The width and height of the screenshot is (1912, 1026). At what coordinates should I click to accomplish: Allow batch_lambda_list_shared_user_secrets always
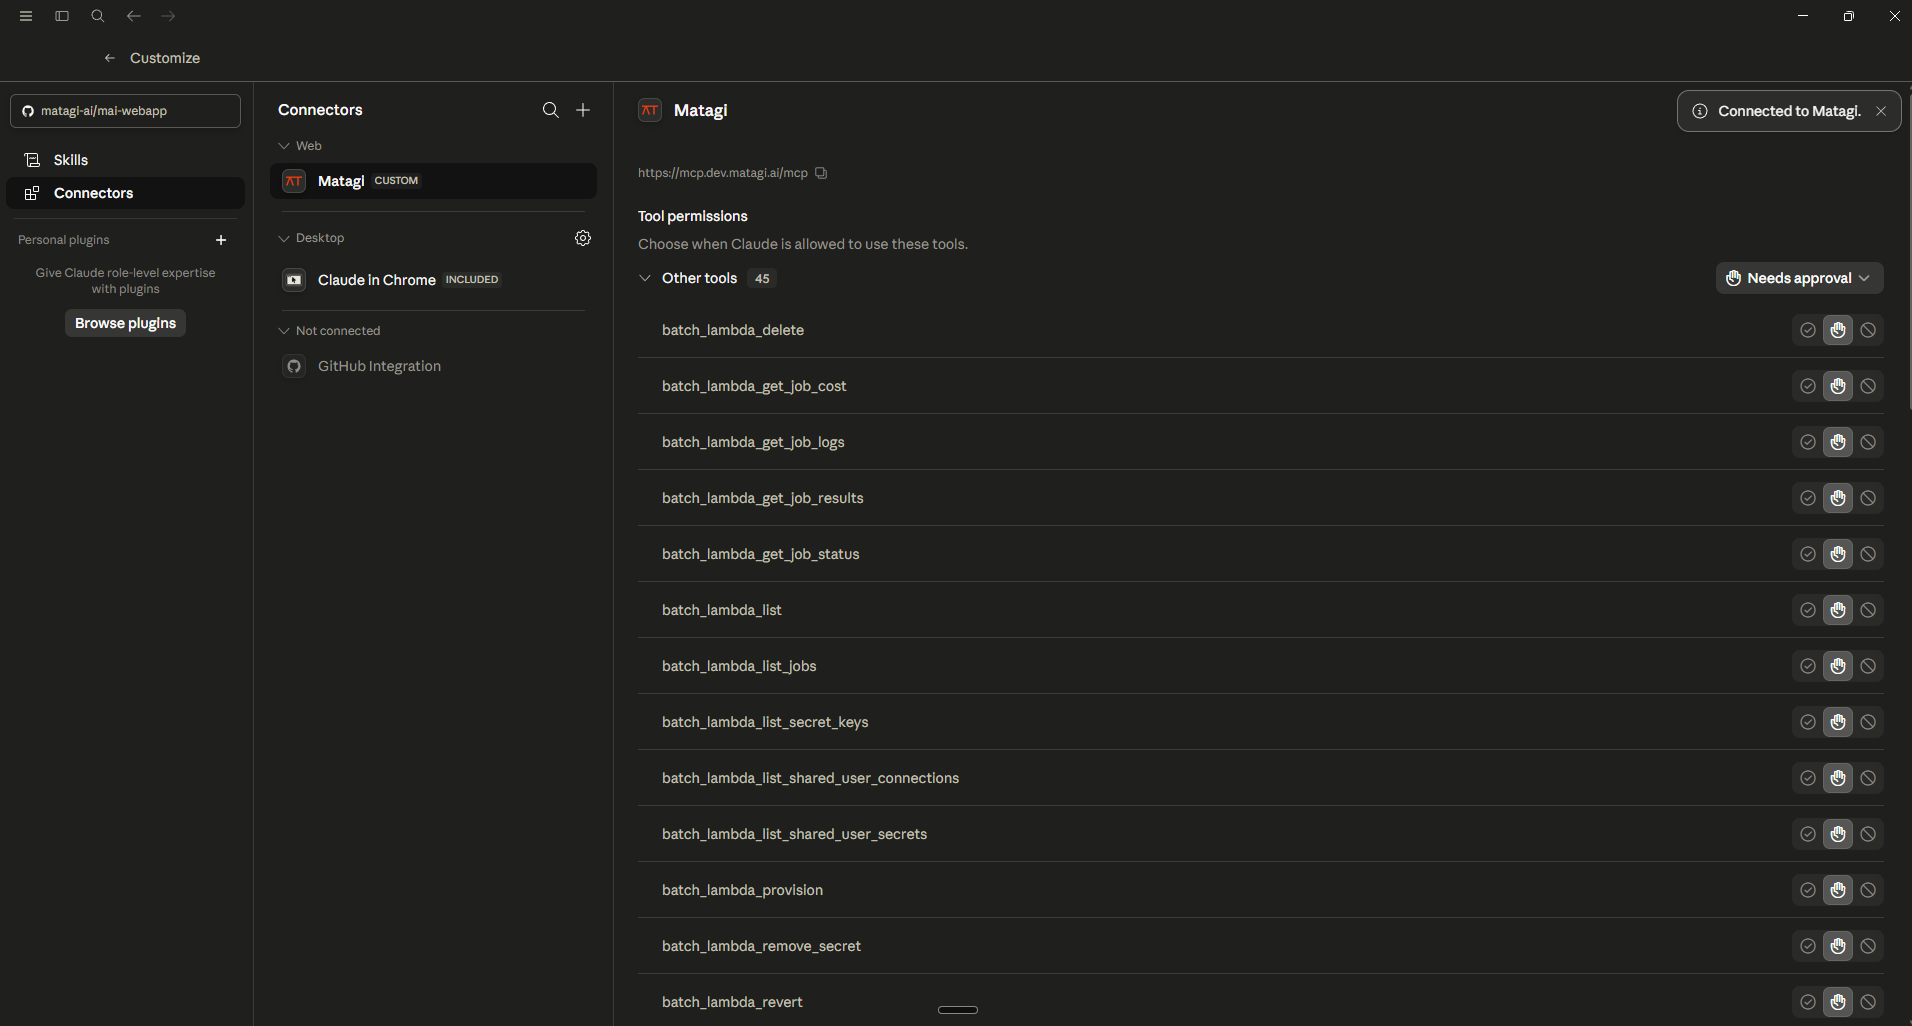click(x=1808, y=834)
